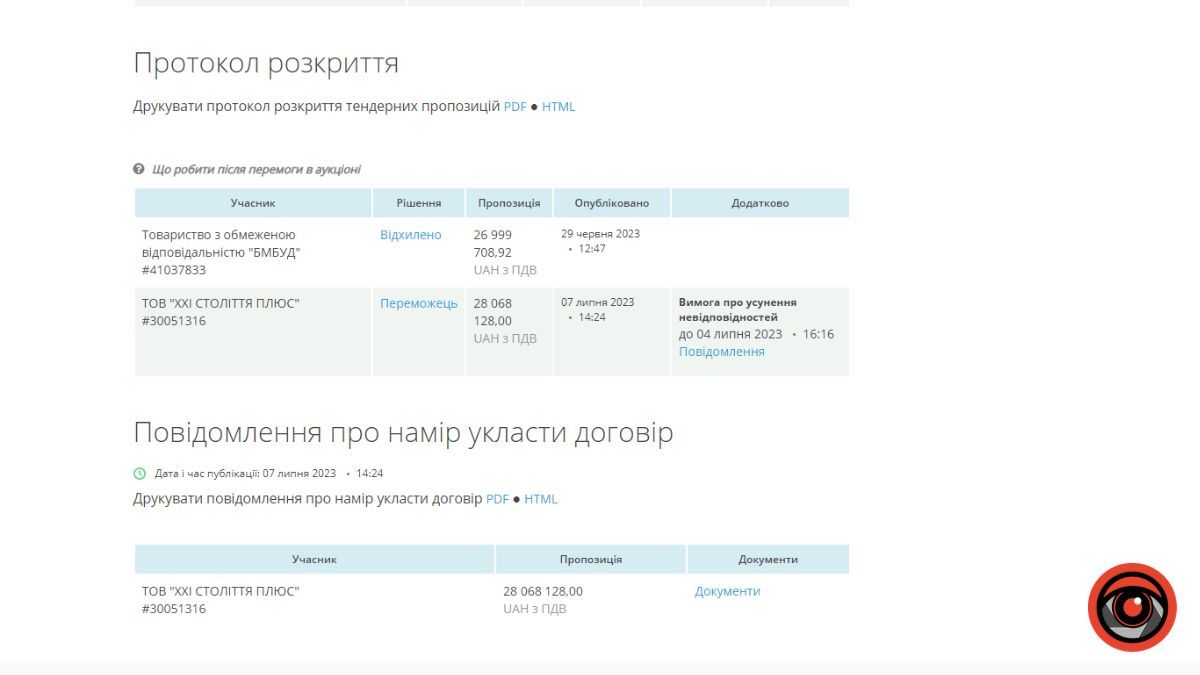Select the "Опубліковано" column header

[613, 202]
